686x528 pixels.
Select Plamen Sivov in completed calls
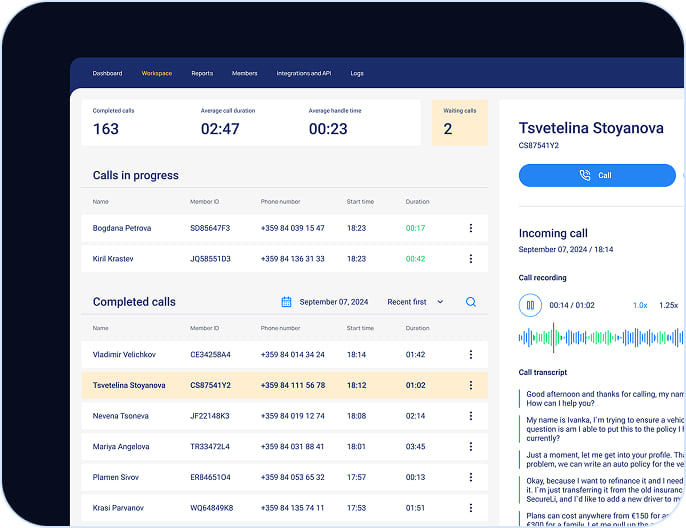point(116,477)
